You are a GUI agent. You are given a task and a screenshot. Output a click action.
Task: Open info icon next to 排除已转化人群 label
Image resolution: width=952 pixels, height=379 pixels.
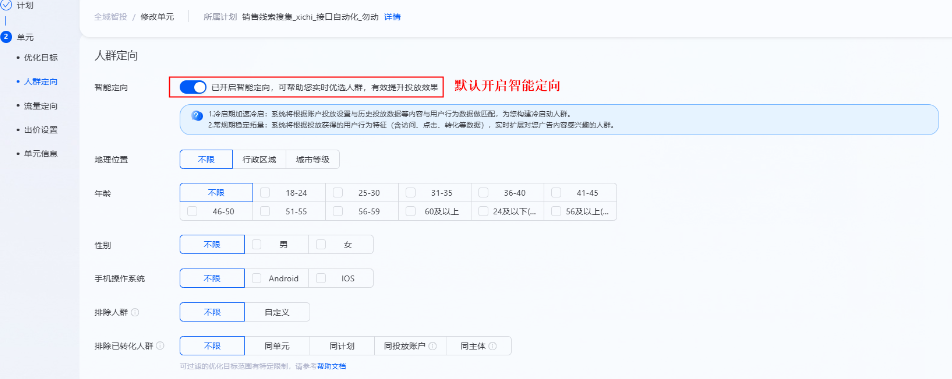coord(160,346)
